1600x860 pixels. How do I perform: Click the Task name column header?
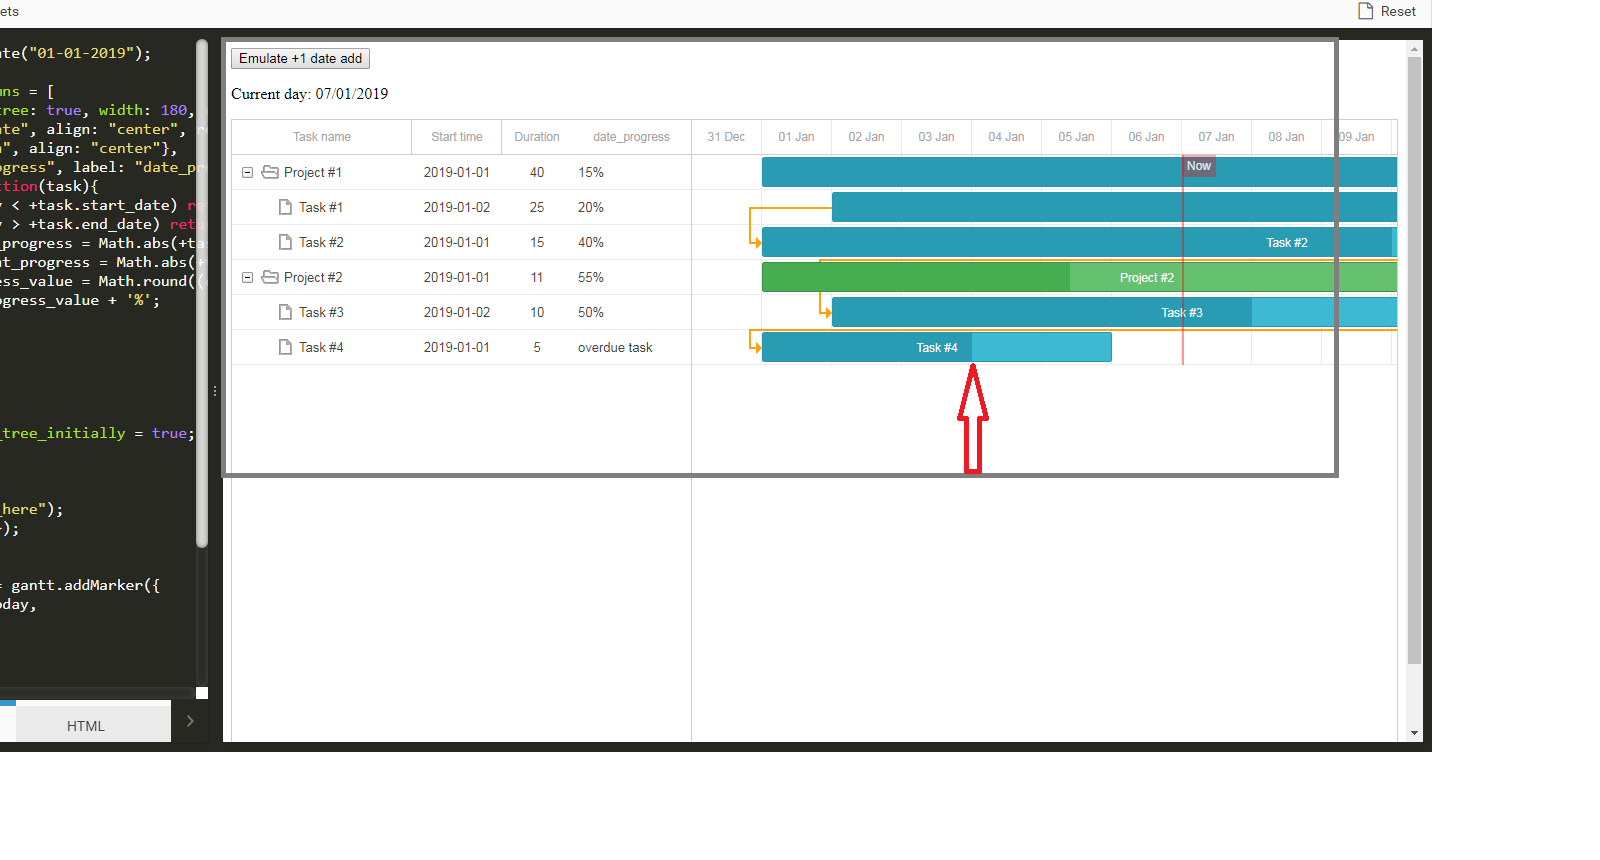click(321, 137)
